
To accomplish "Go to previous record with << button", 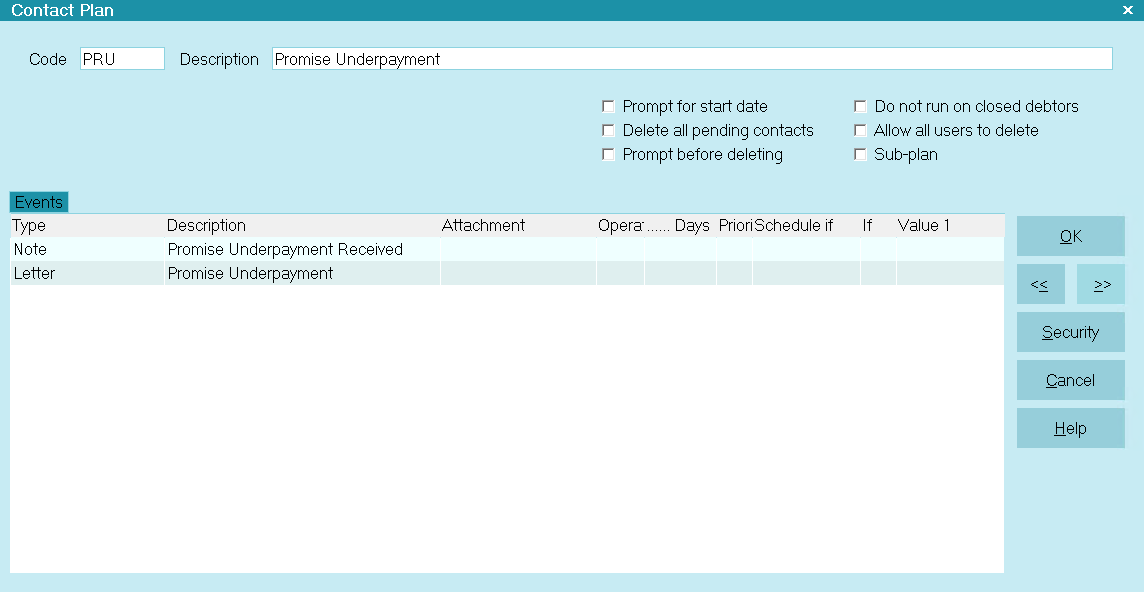I will coord(1040,284).
